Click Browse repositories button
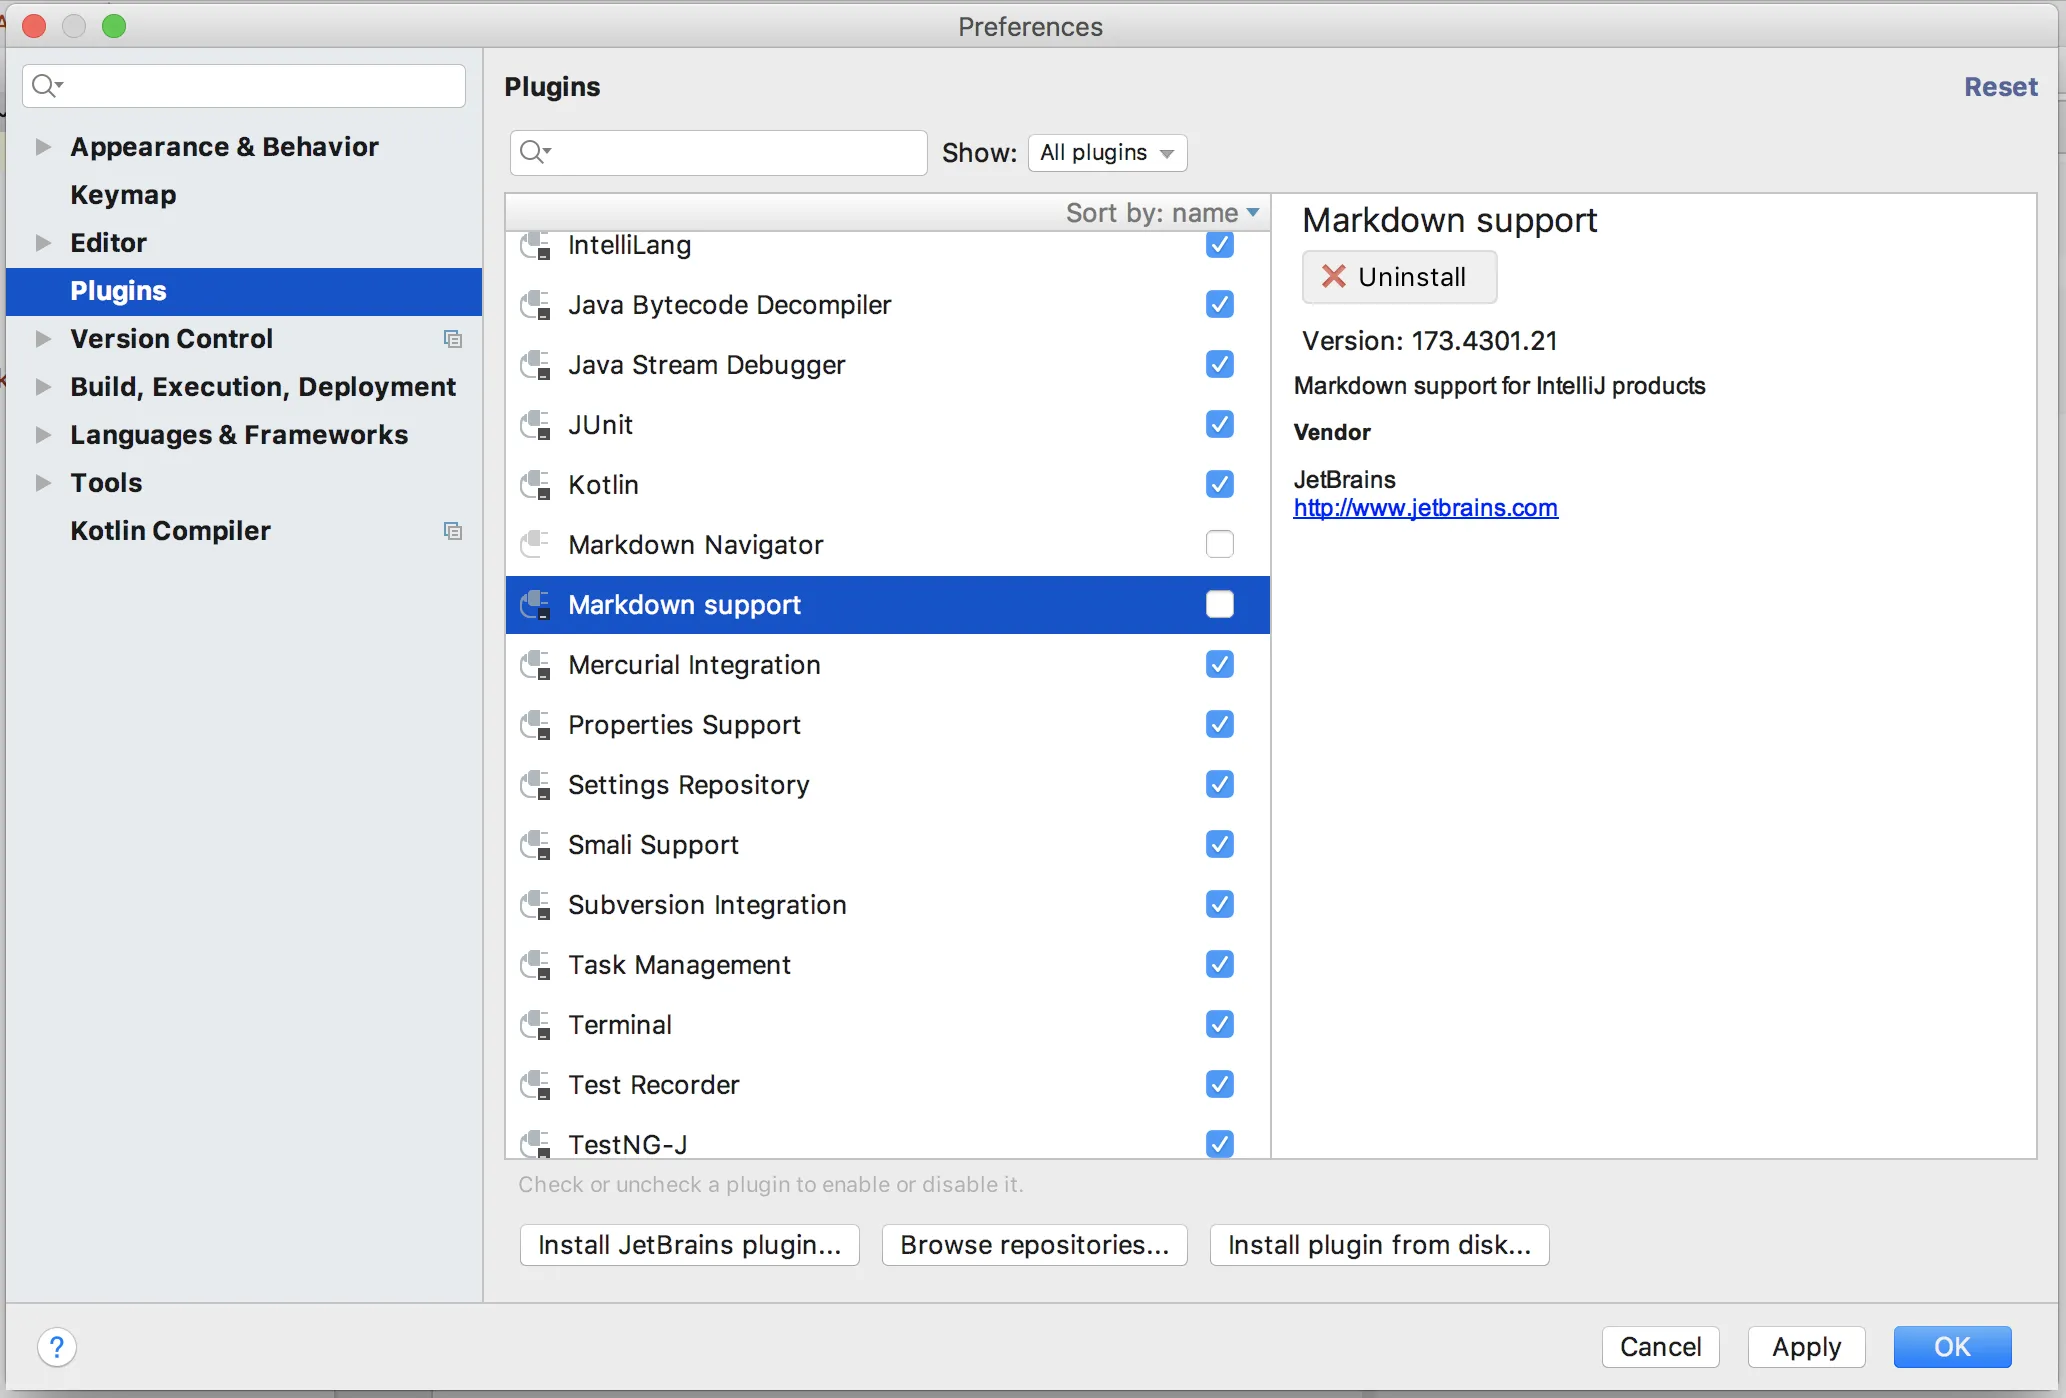Viewport: 2066px width, 1398px height. pyautogui.click(x=1034, y=1245)
